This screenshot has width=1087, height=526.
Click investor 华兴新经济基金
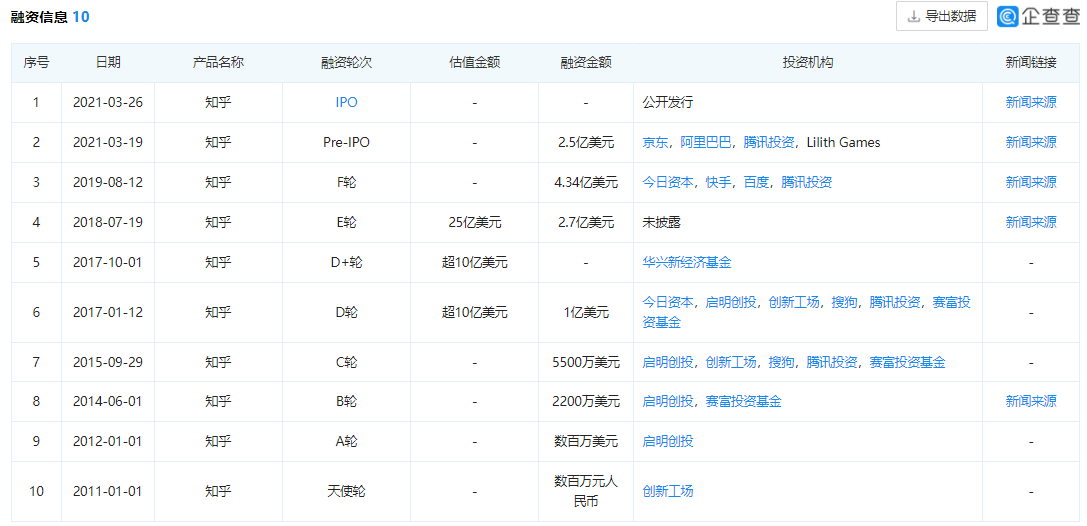[687, 263]
